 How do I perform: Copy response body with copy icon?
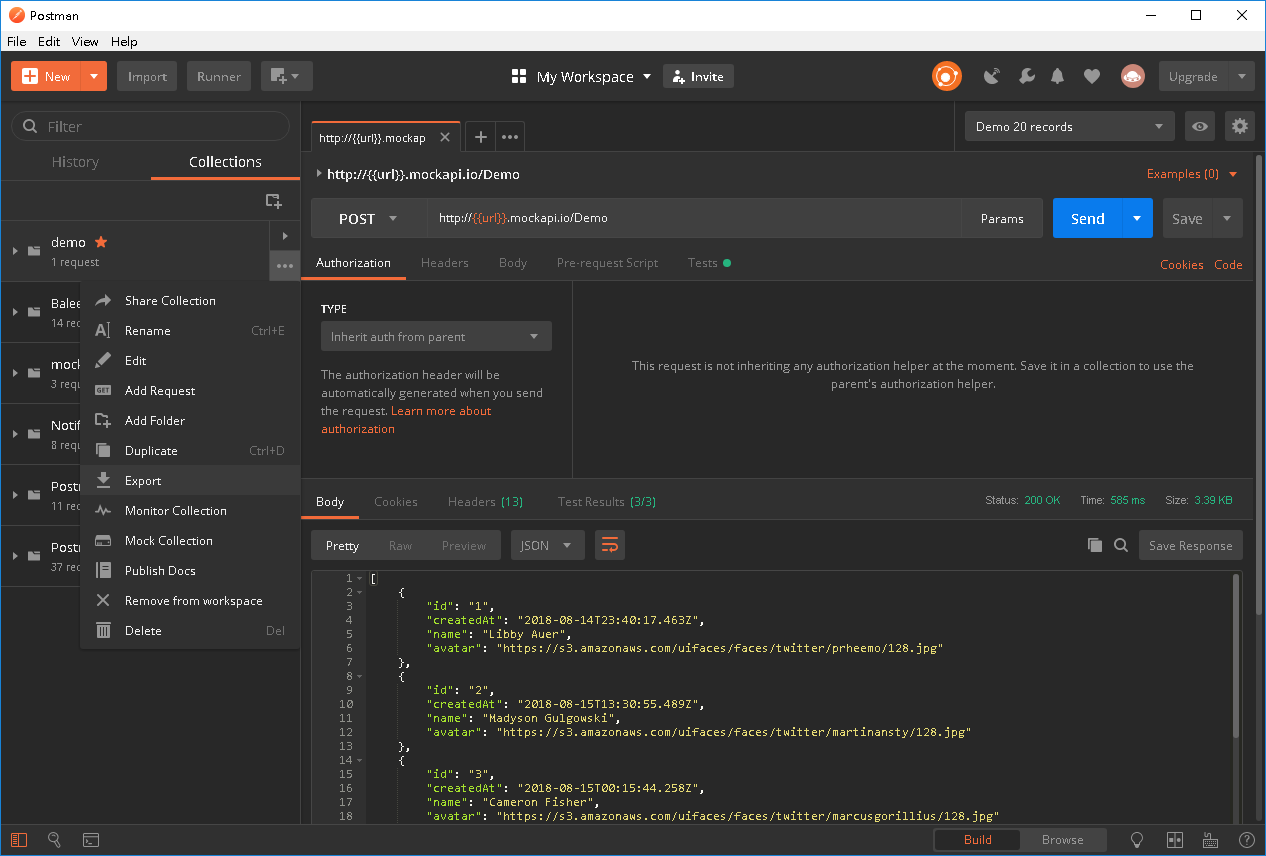tap(1095, 545)
